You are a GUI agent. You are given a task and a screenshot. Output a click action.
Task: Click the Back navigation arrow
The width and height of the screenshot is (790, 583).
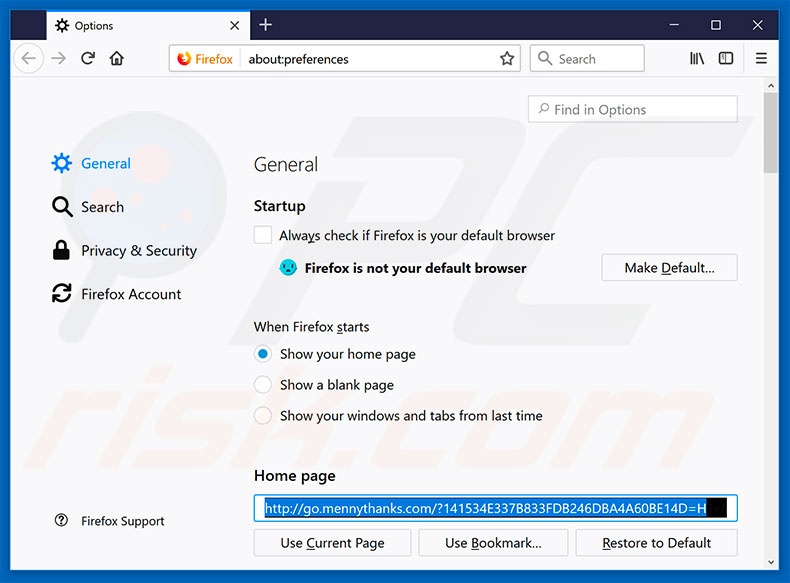29,59
